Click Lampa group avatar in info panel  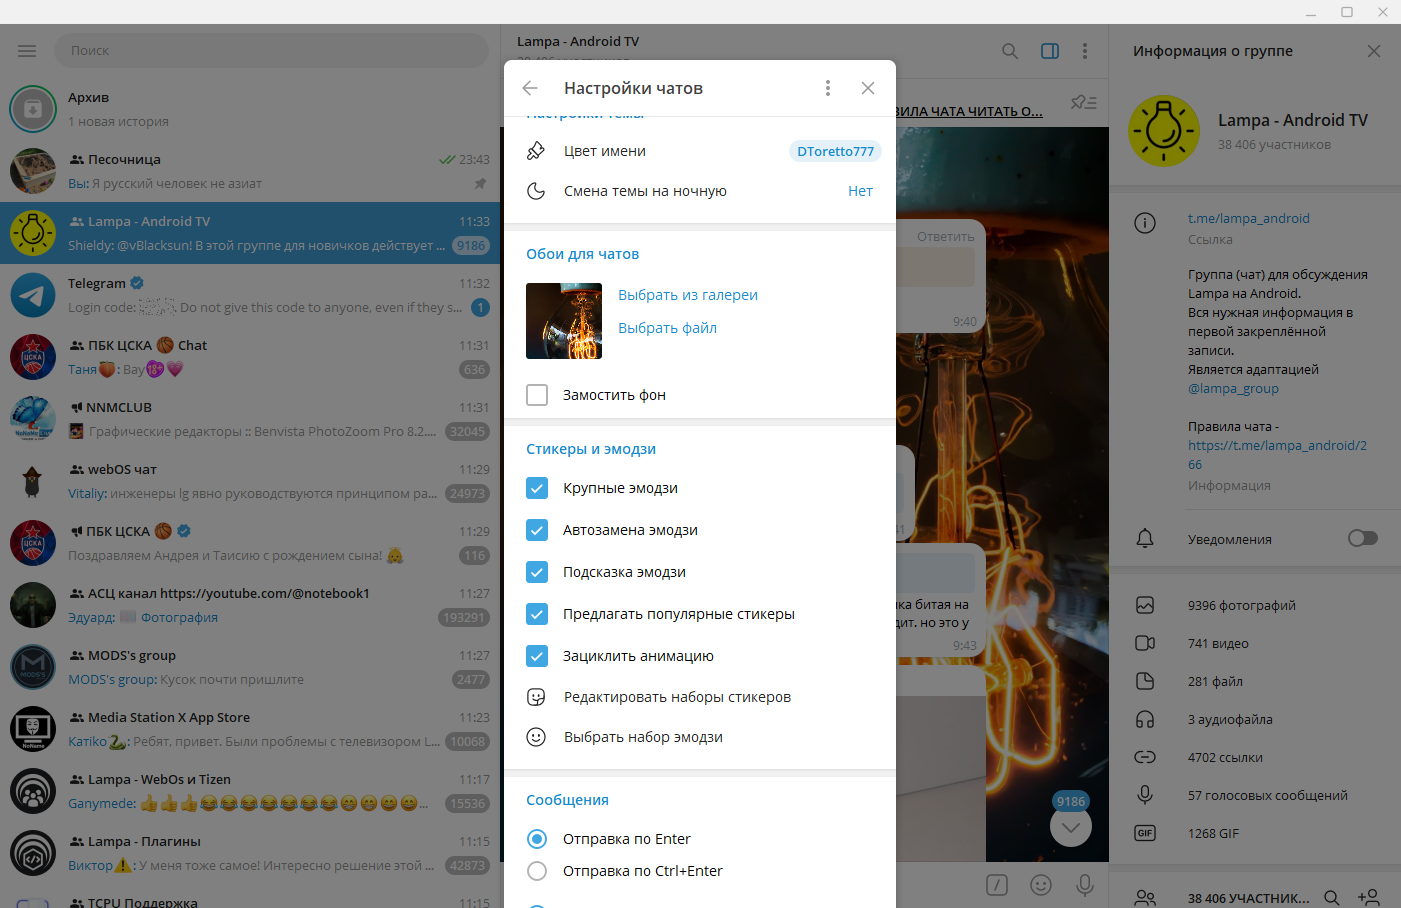point(1164,131)
